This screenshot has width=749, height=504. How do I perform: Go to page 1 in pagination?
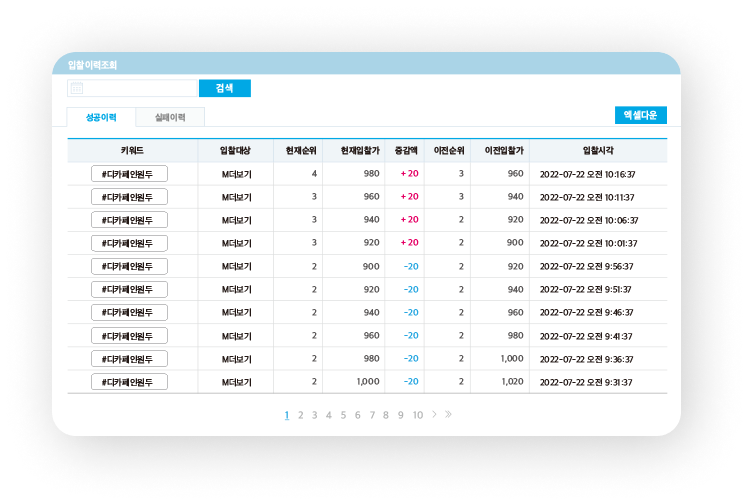[x=287, y=415]
